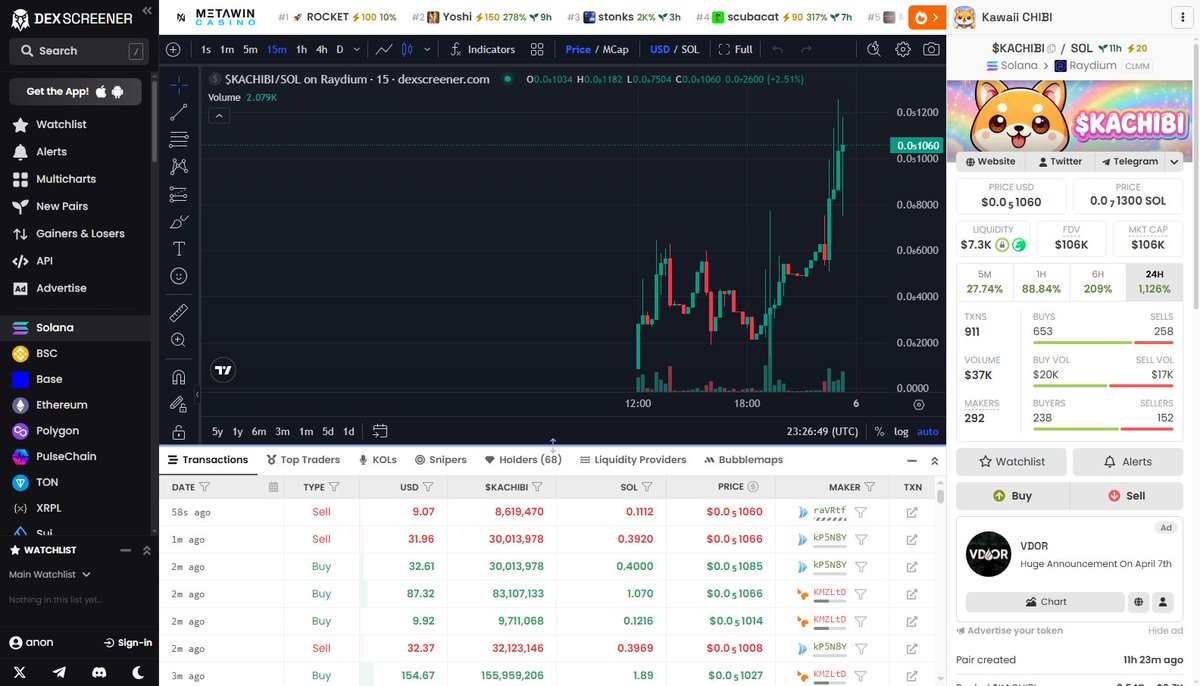This screenshot has width=1200, height=686.
Task: Open the Telegram icon in sidebar
Action: point(59,672)
